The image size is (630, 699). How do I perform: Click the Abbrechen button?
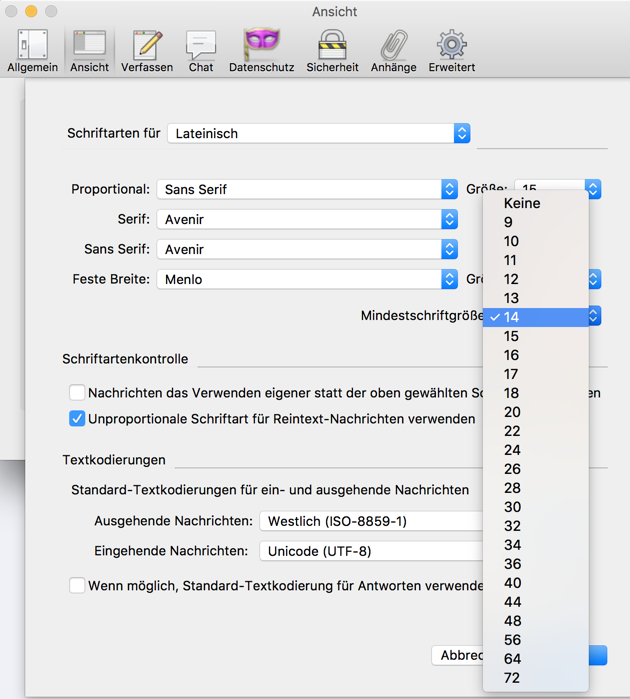click(x=460, y=656)
